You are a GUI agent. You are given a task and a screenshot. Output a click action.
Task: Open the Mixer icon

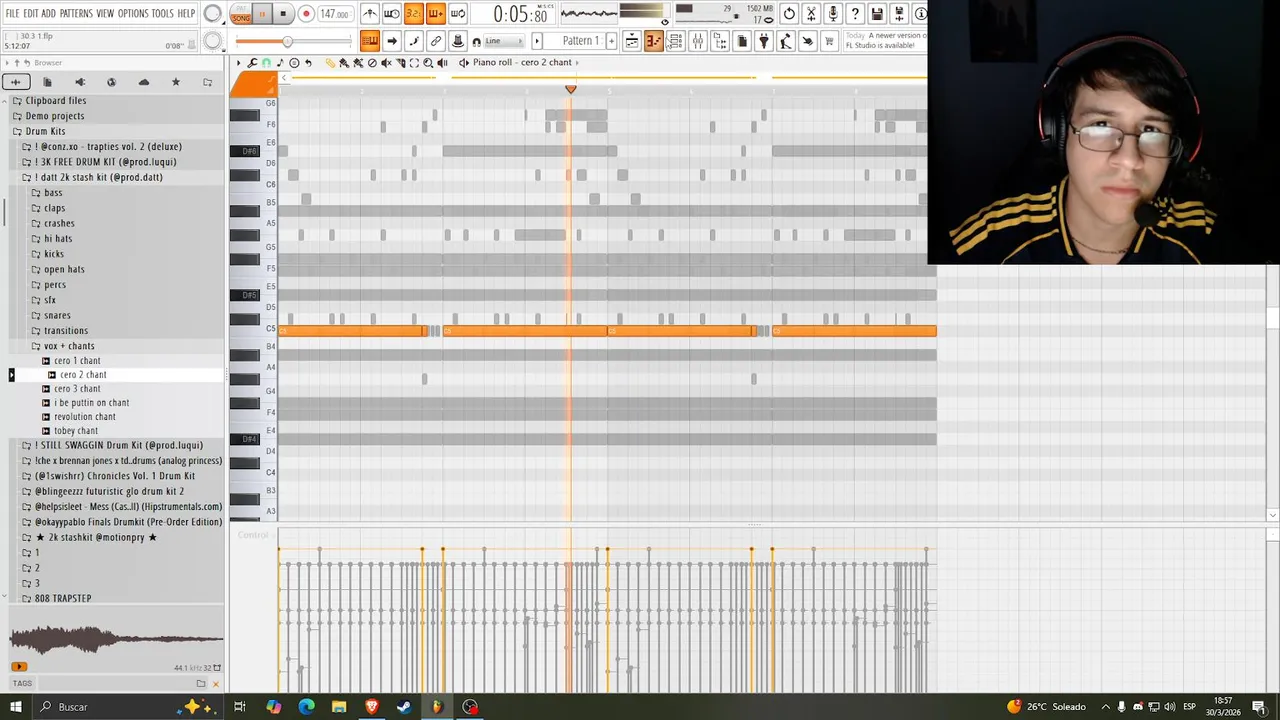coord(697,41)
